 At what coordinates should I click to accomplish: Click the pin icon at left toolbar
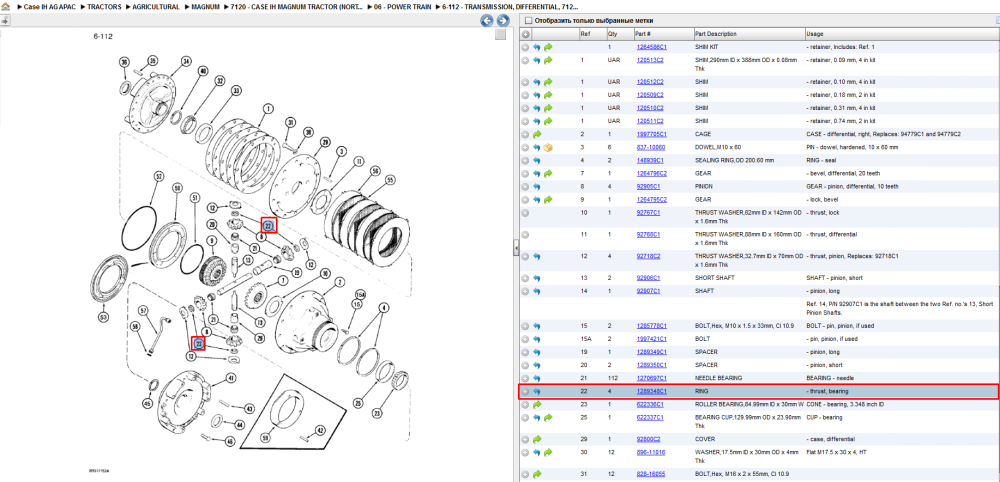tap(4, 20)
